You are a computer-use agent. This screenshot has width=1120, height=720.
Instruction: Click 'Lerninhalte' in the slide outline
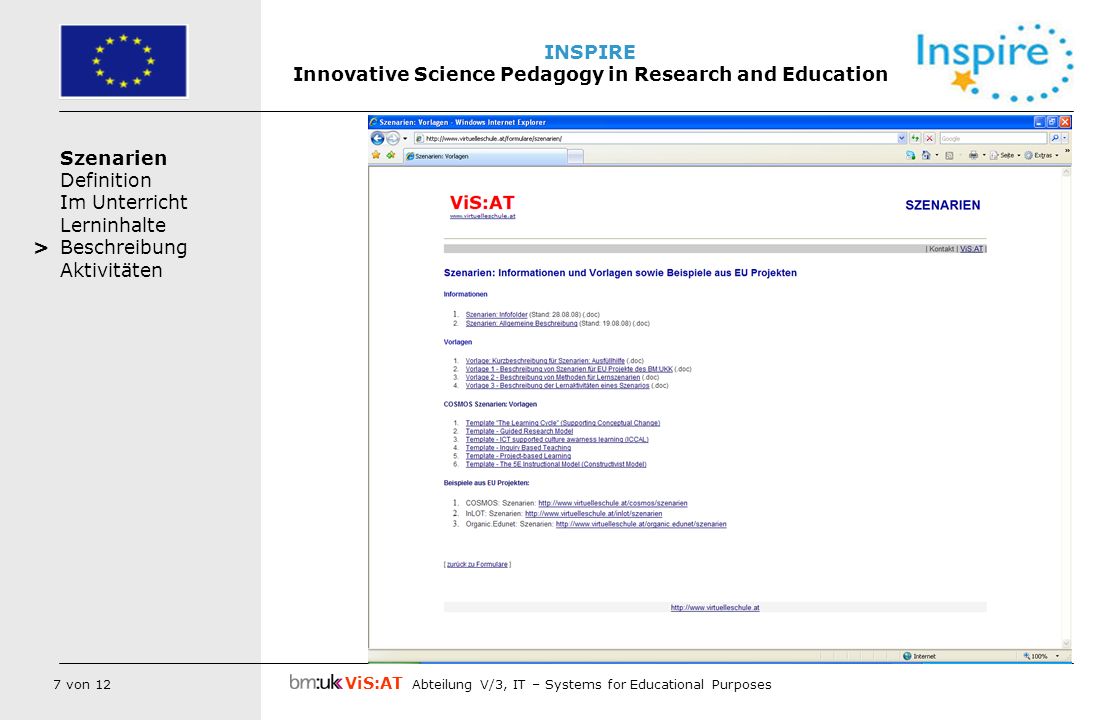click(x=113, y=225)
